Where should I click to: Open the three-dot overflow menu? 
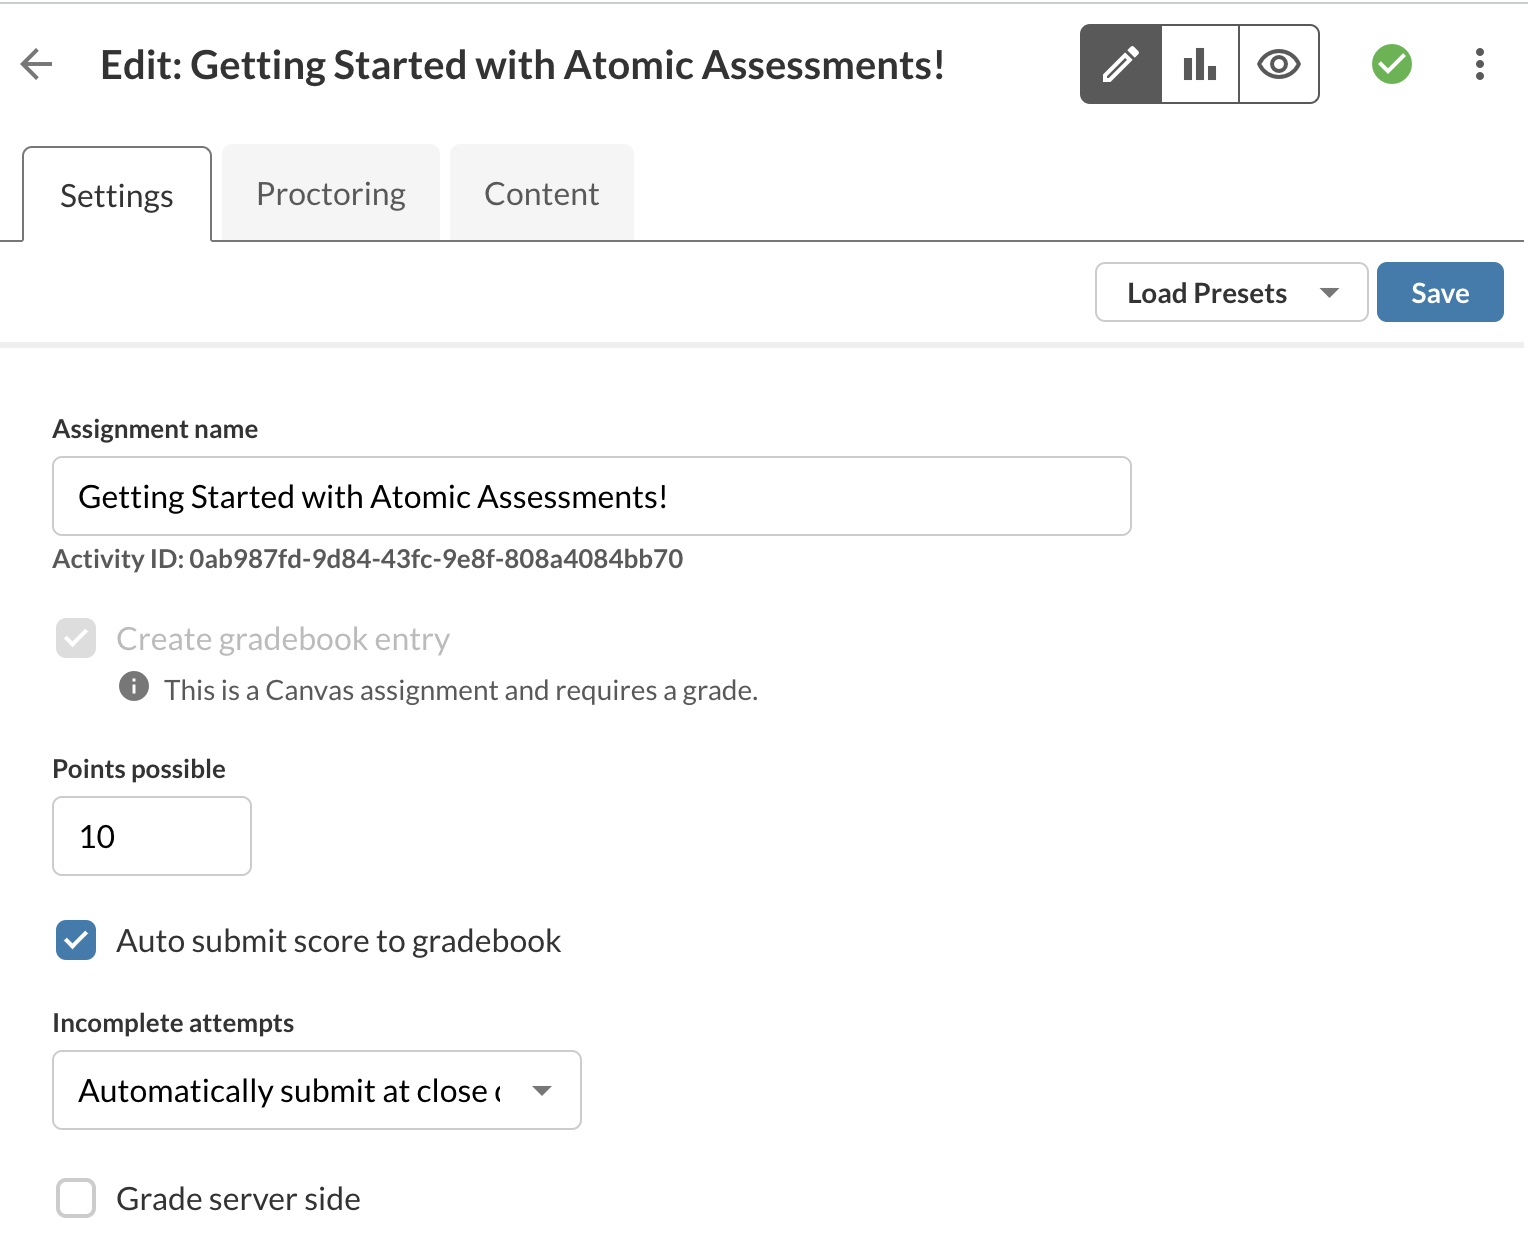click(x=1480, y=64)
